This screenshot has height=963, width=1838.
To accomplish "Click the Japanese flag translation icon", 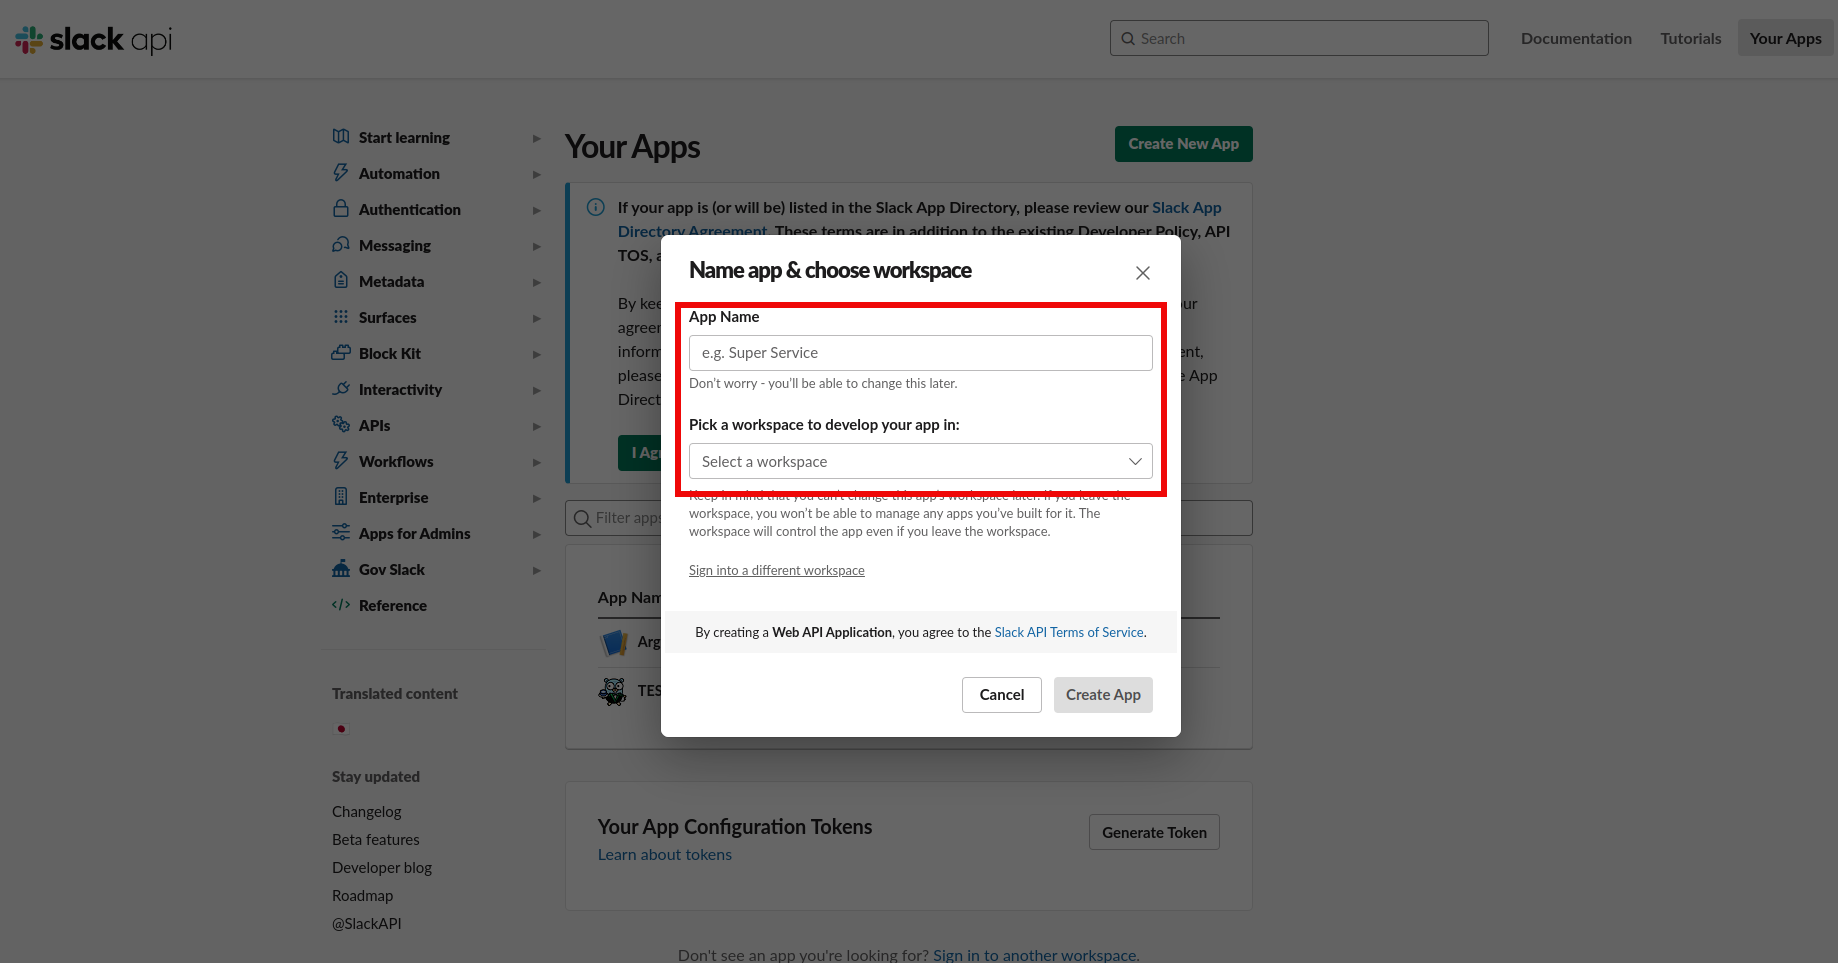I will (342, 729).
